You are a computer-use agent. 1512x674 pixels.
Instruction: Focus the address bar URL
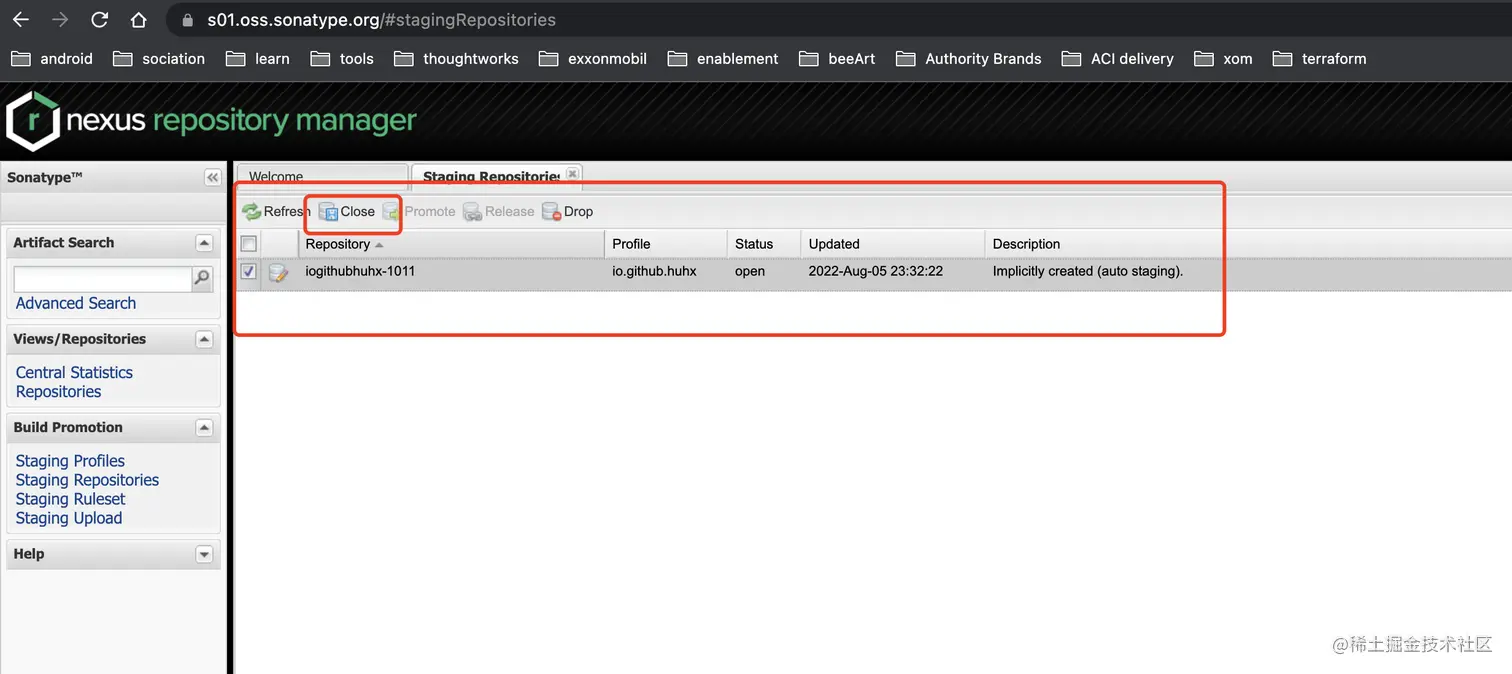click(x=381, y=20)
